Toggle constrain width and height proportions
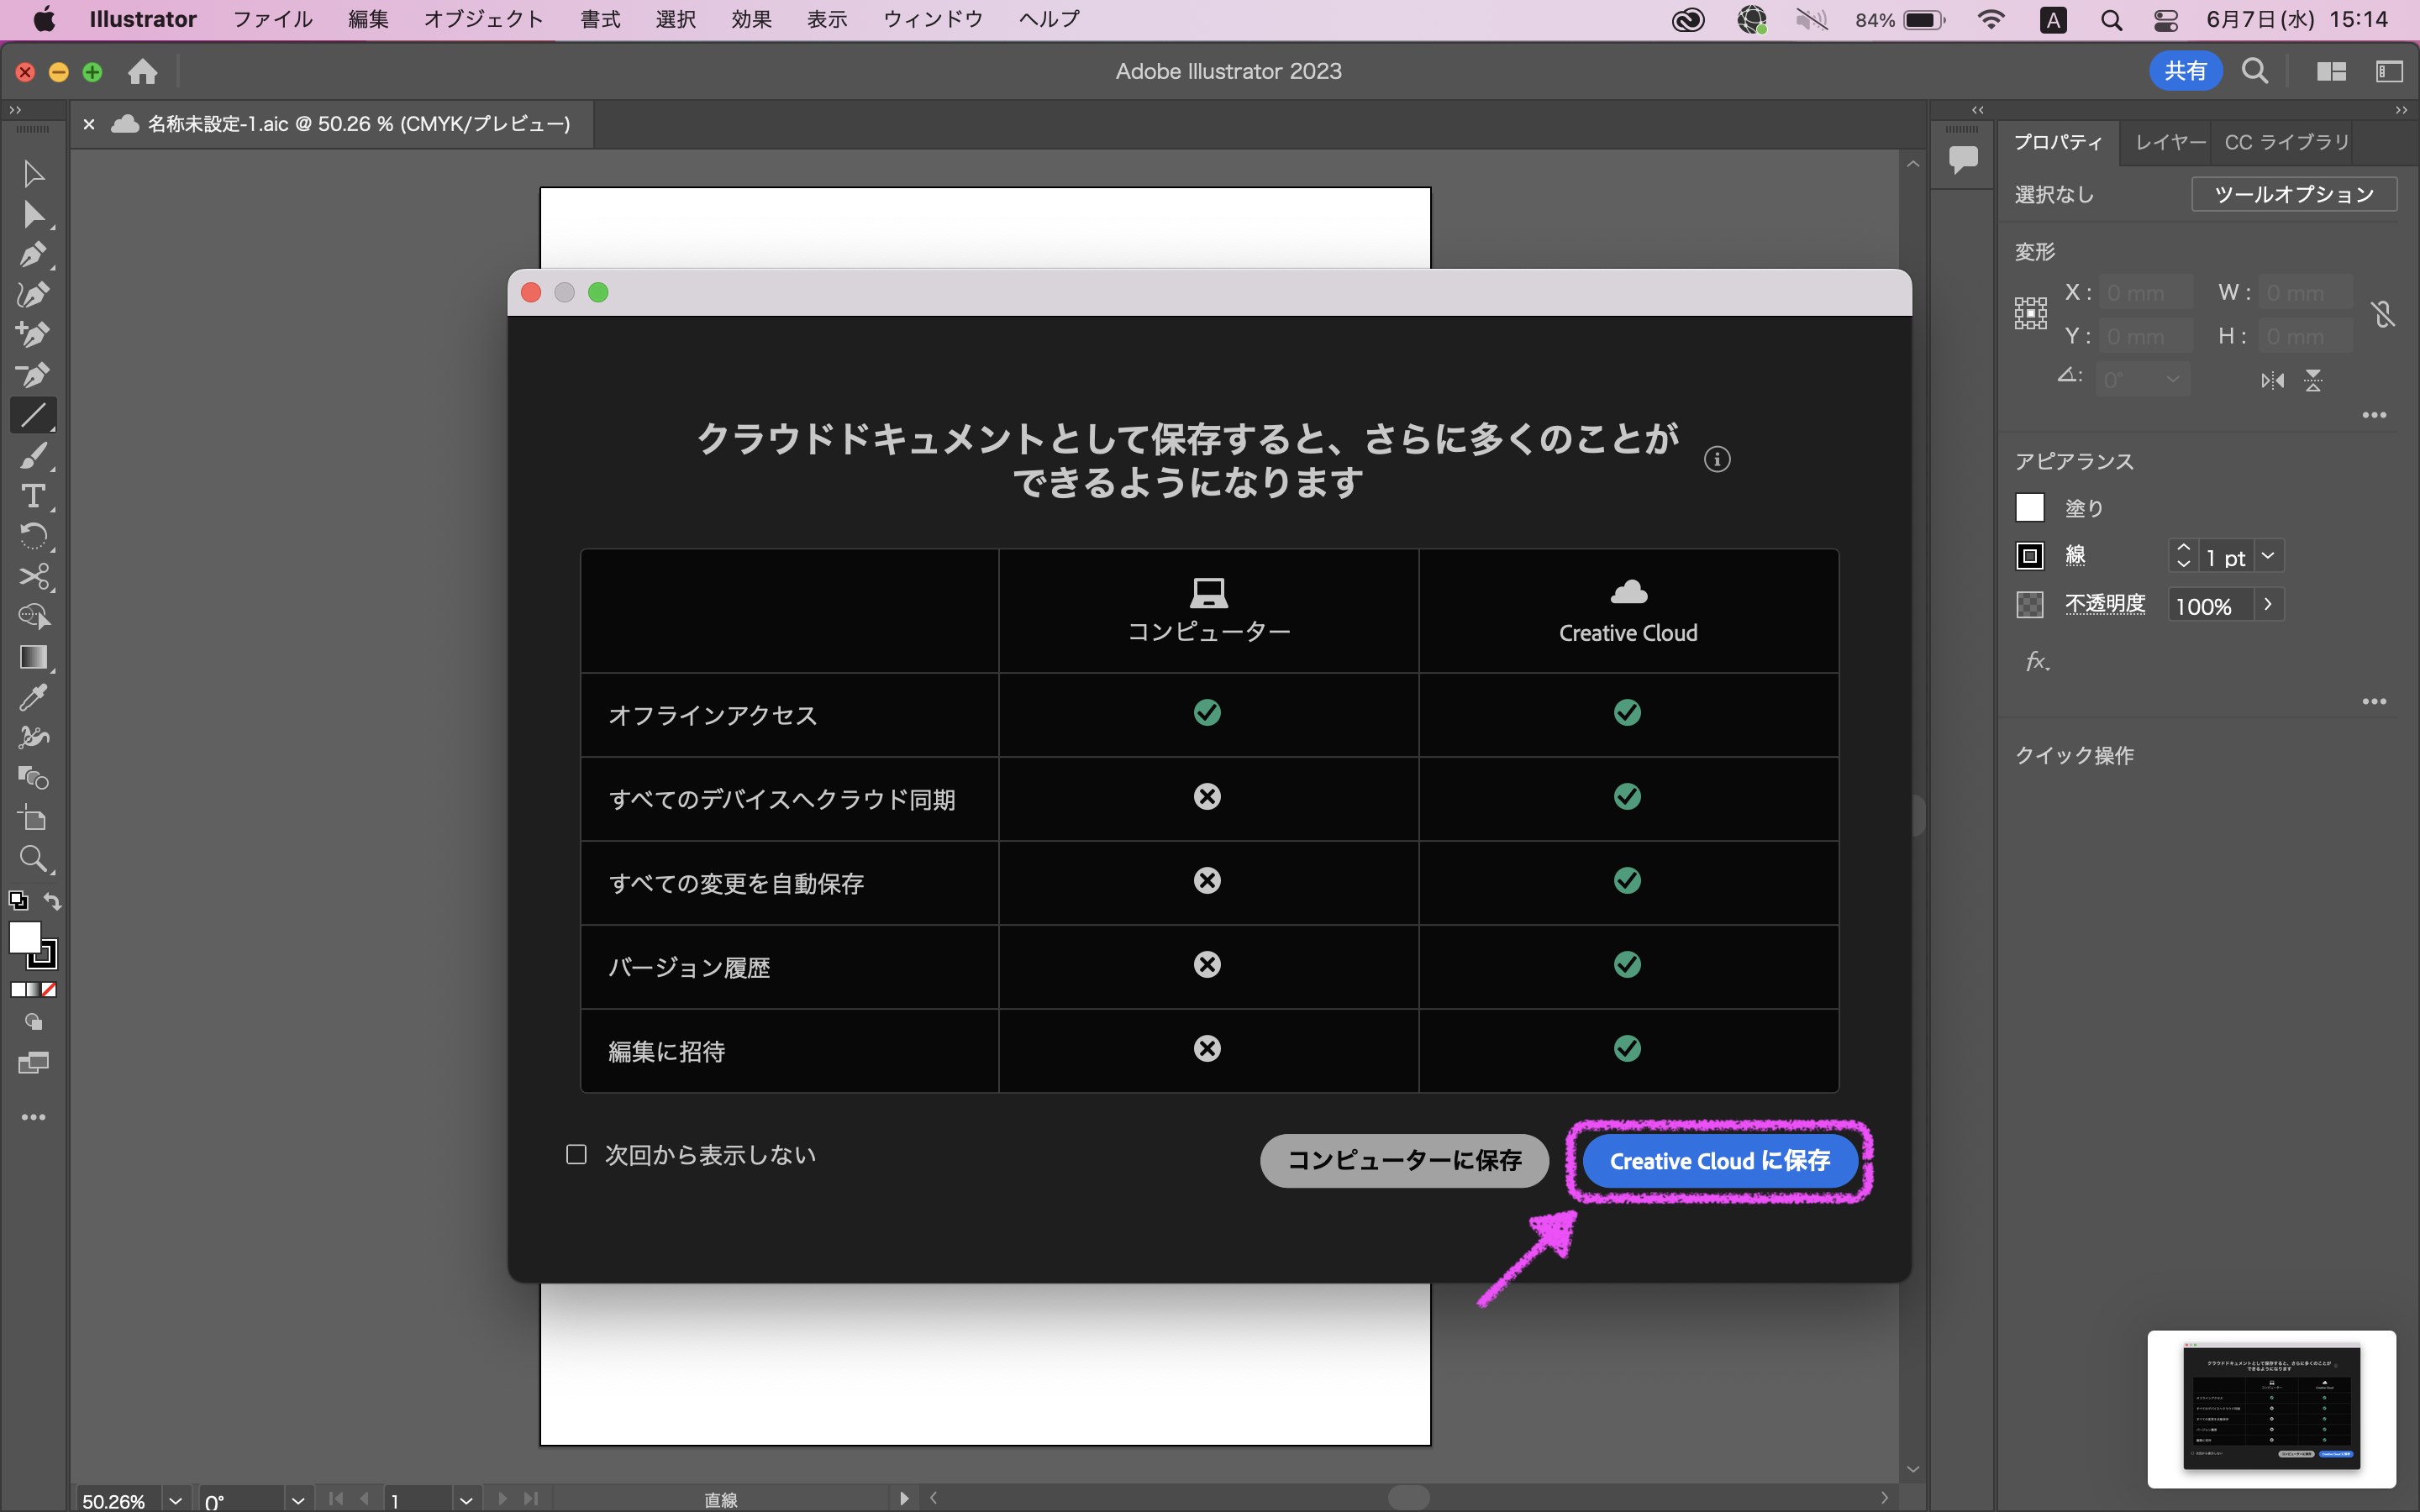The width and height of the screenshot is (2420, 1512). (x=2383, y=314)
